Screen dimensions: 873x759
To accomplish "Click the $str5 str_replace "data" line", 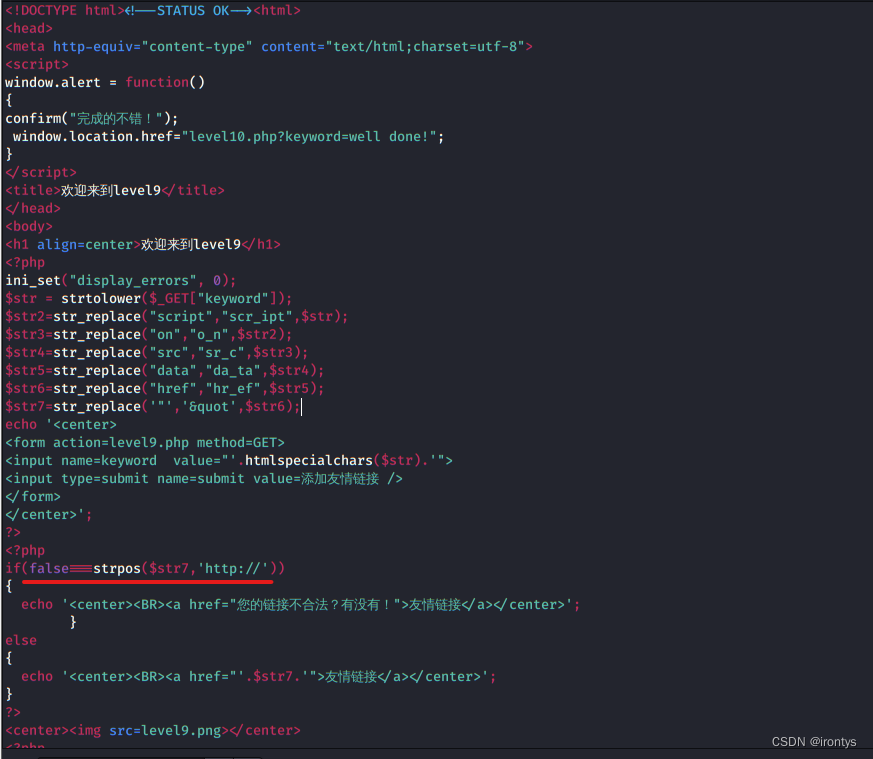I will [164, 370].
